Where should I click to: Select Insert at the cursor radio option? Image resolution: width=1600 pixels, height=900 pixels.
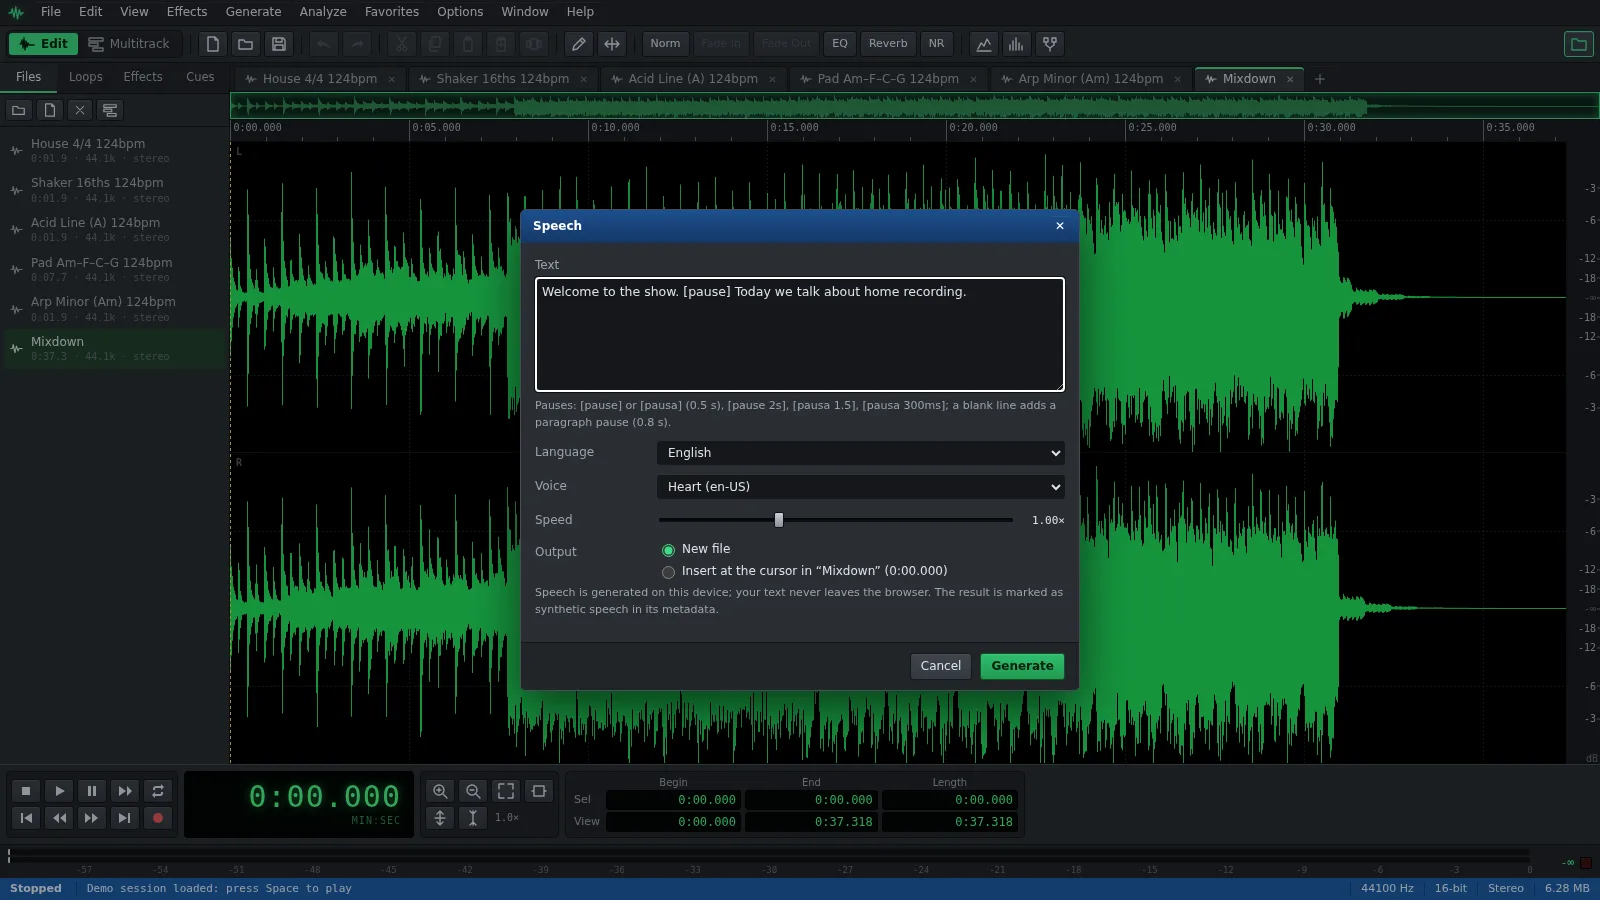[668, 572]
